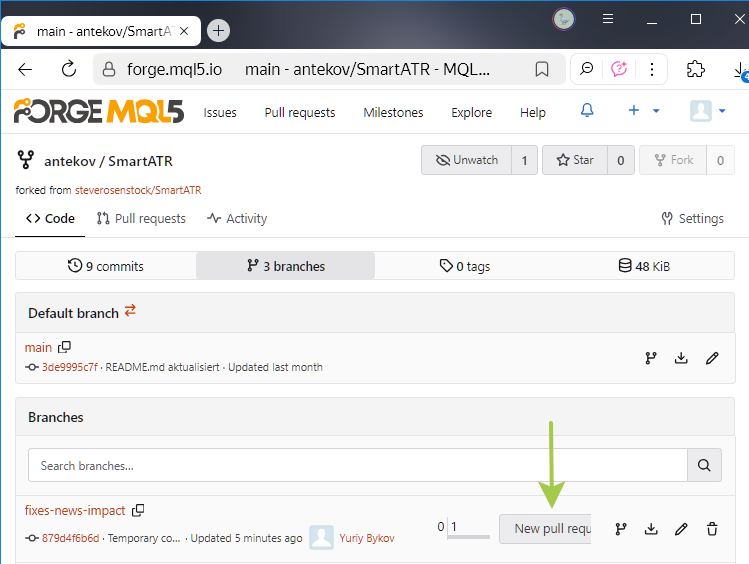
Task: Reload the current page
Action: coord(69,69)
